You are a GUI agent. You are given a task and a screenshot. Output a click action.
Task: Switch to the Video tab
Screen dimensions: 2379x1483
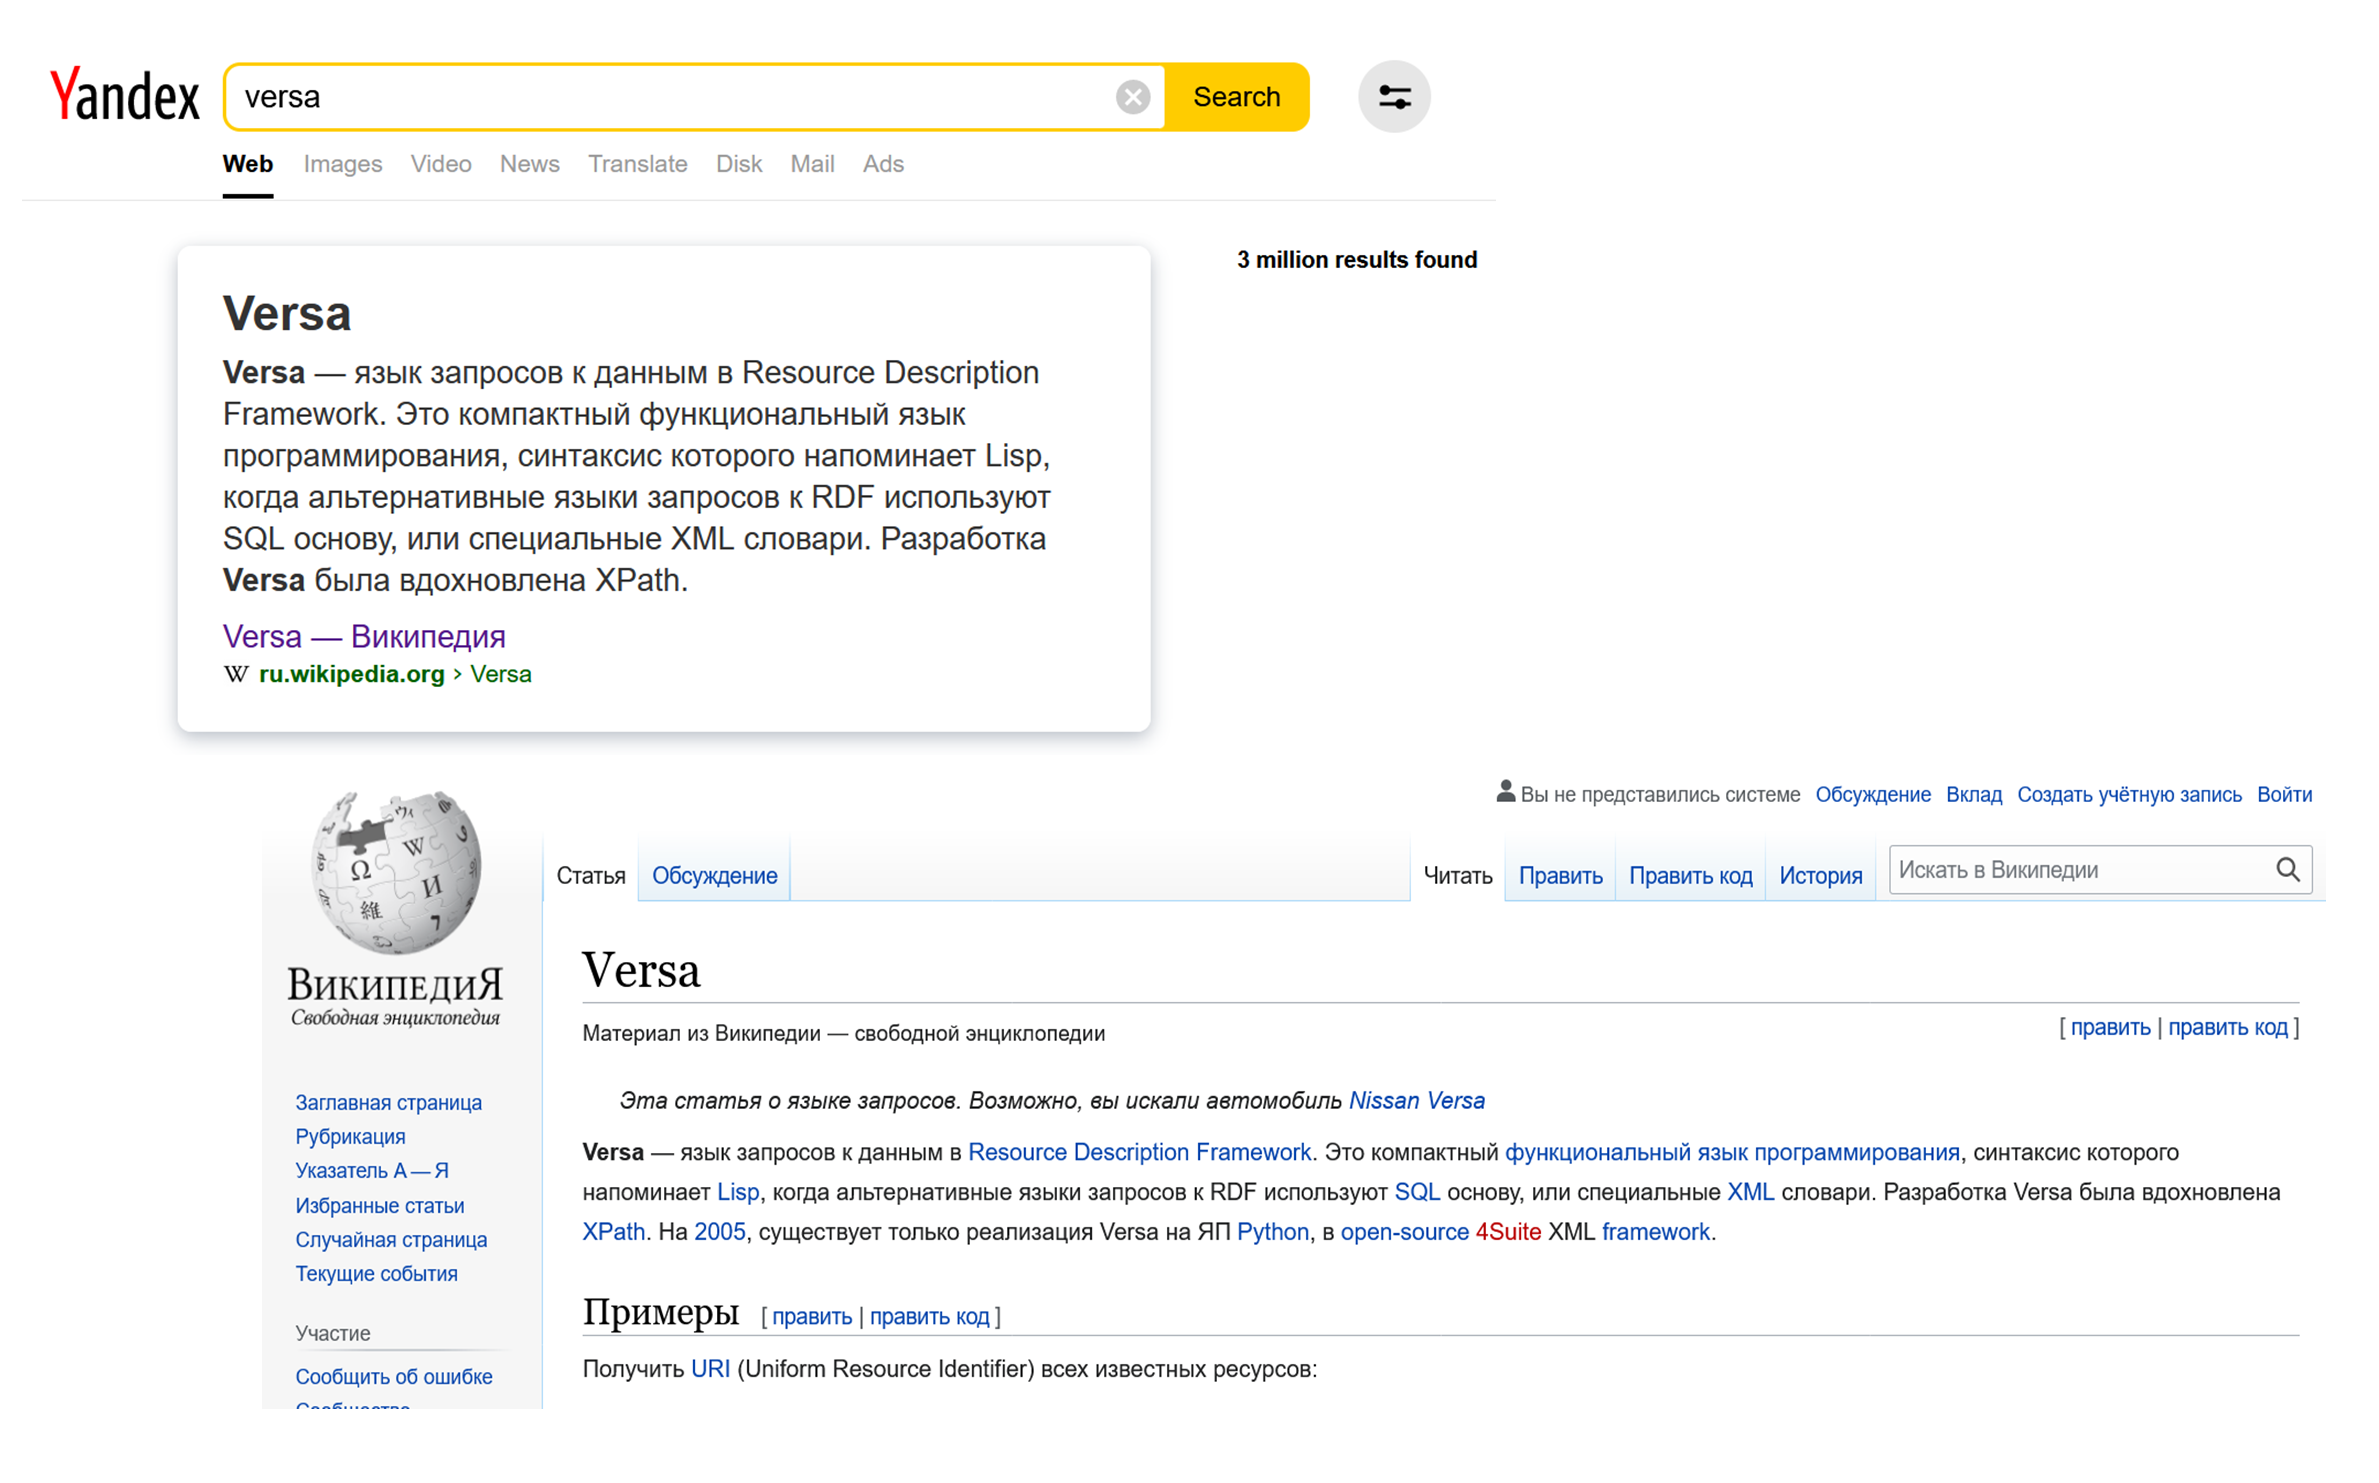pyautogui.click(x=440, y=164)
